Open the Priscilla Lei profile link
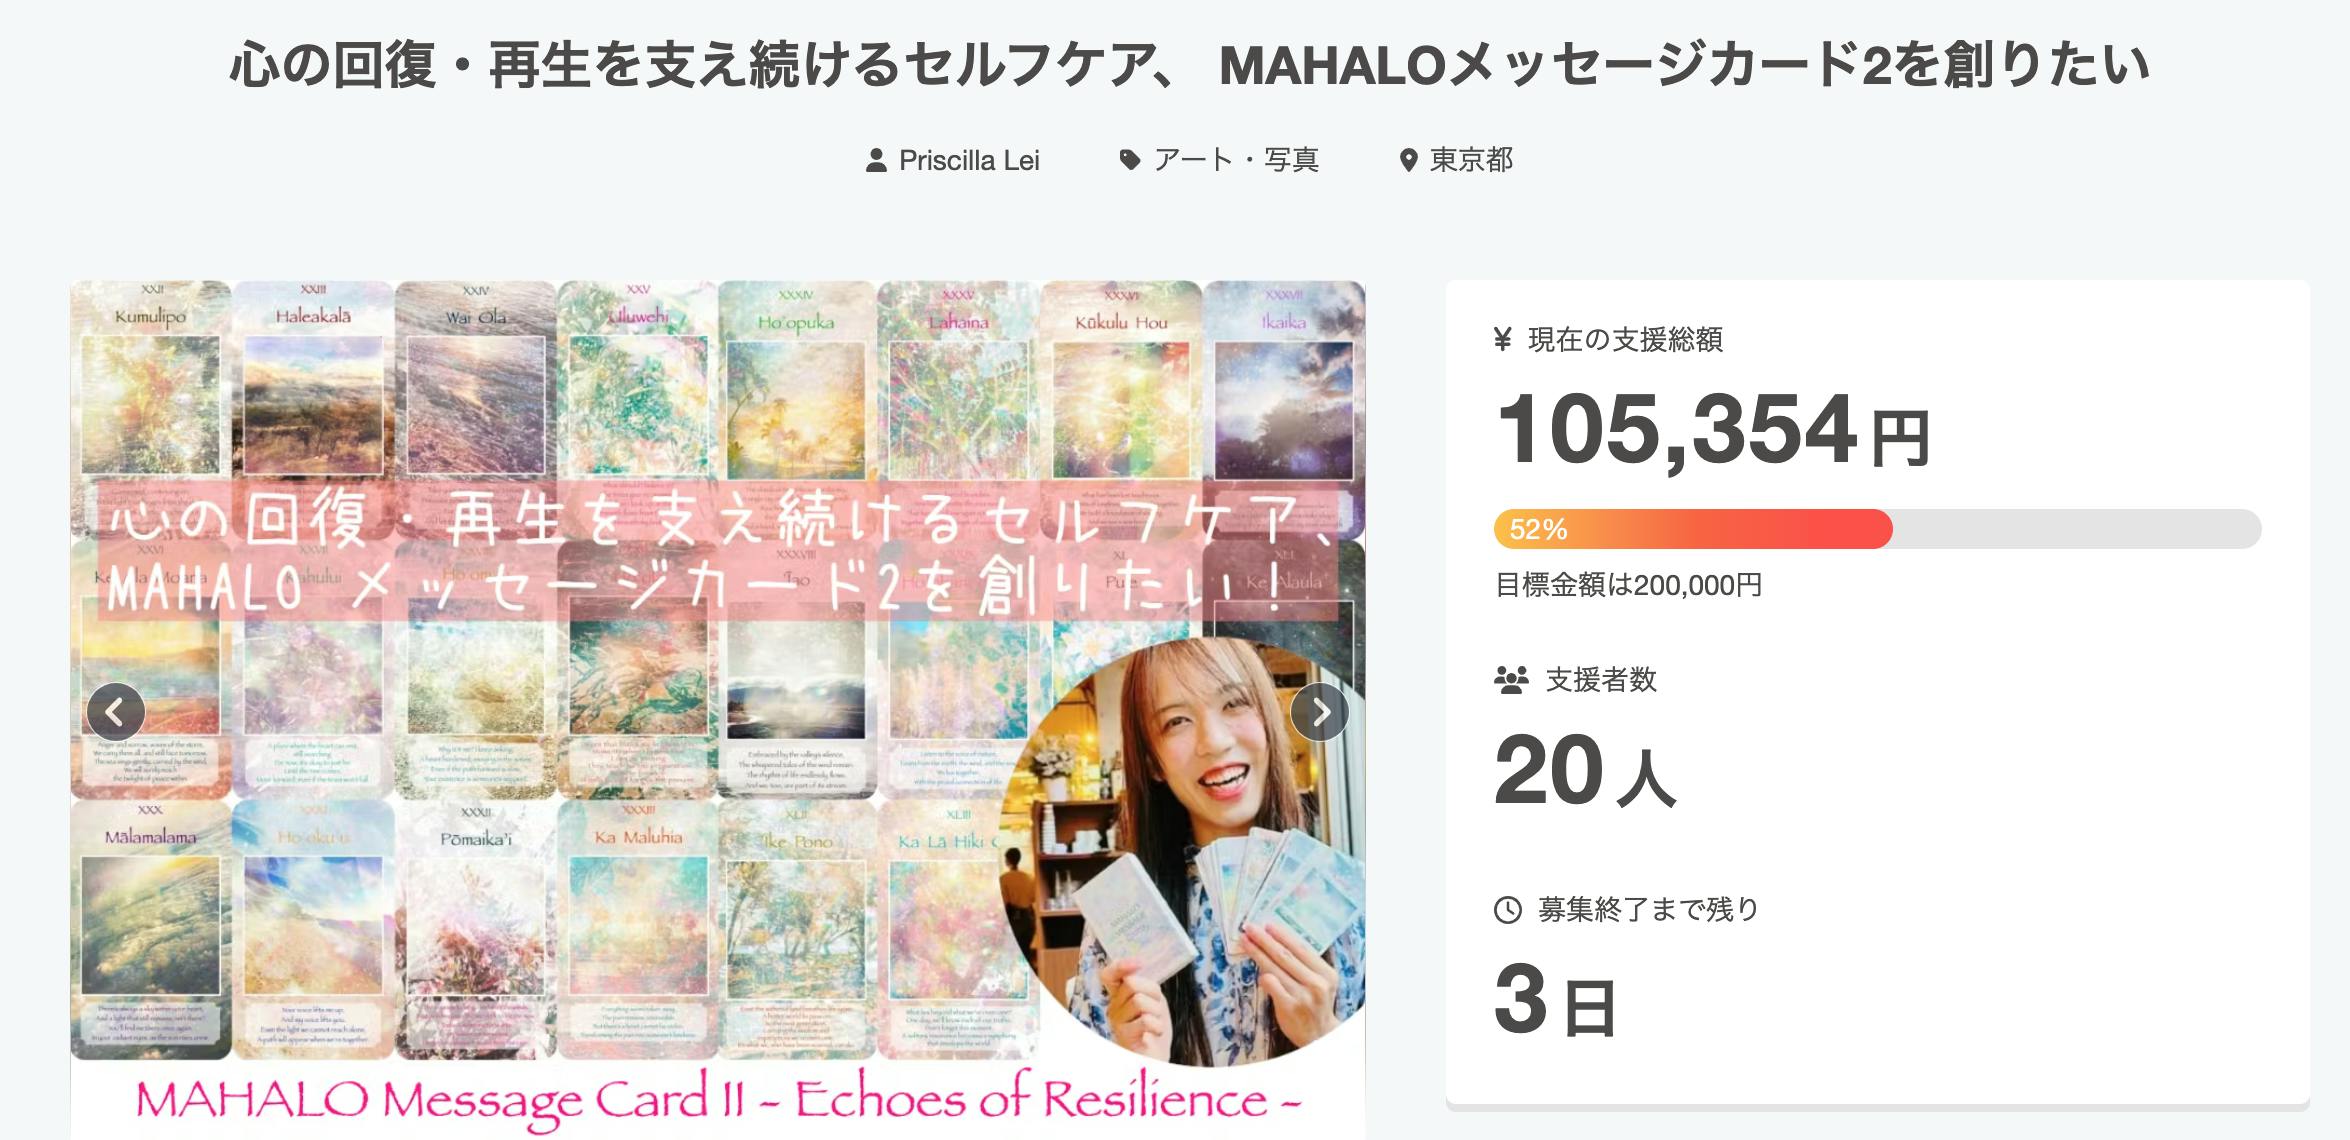Screen dimensions: 2350x1140 969,161
